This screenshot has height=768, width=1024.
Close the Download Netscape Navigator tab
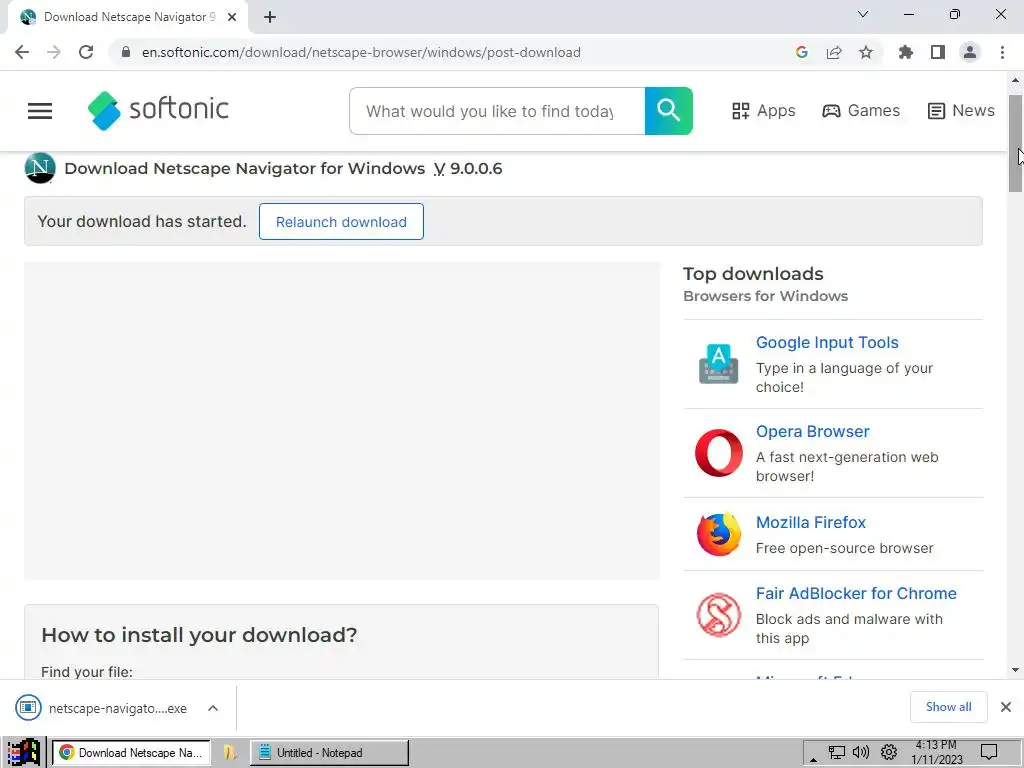[x=232, y=17]
